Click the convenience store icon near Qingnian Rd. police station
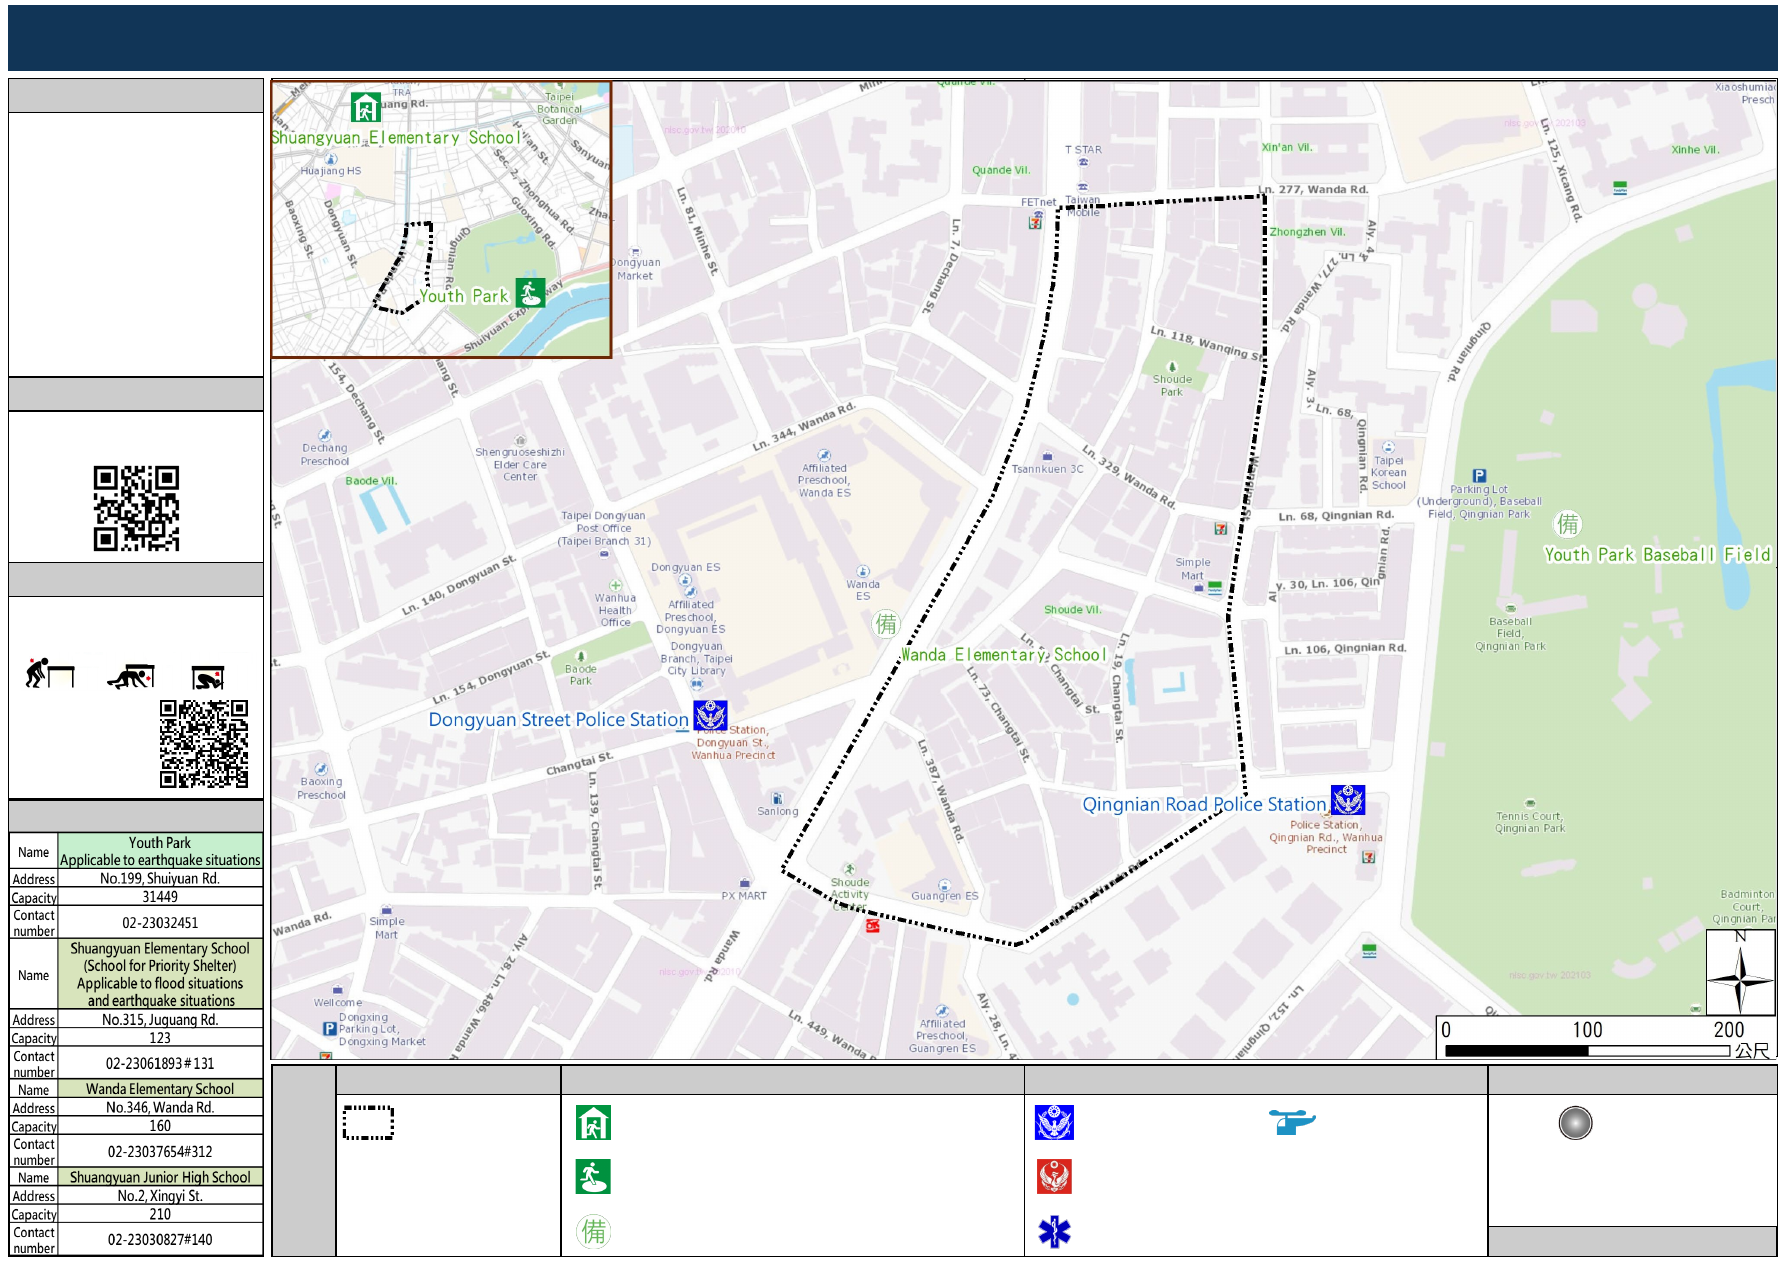This screenshot has width=1786, height=1263. 1368,857
